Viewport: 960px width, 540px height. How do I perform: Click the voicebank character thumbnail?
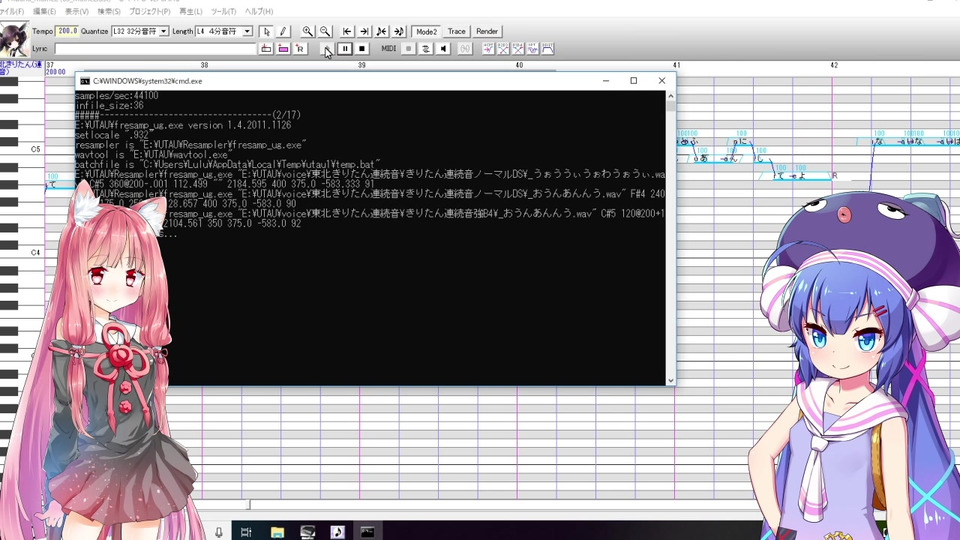pos(15,39)
